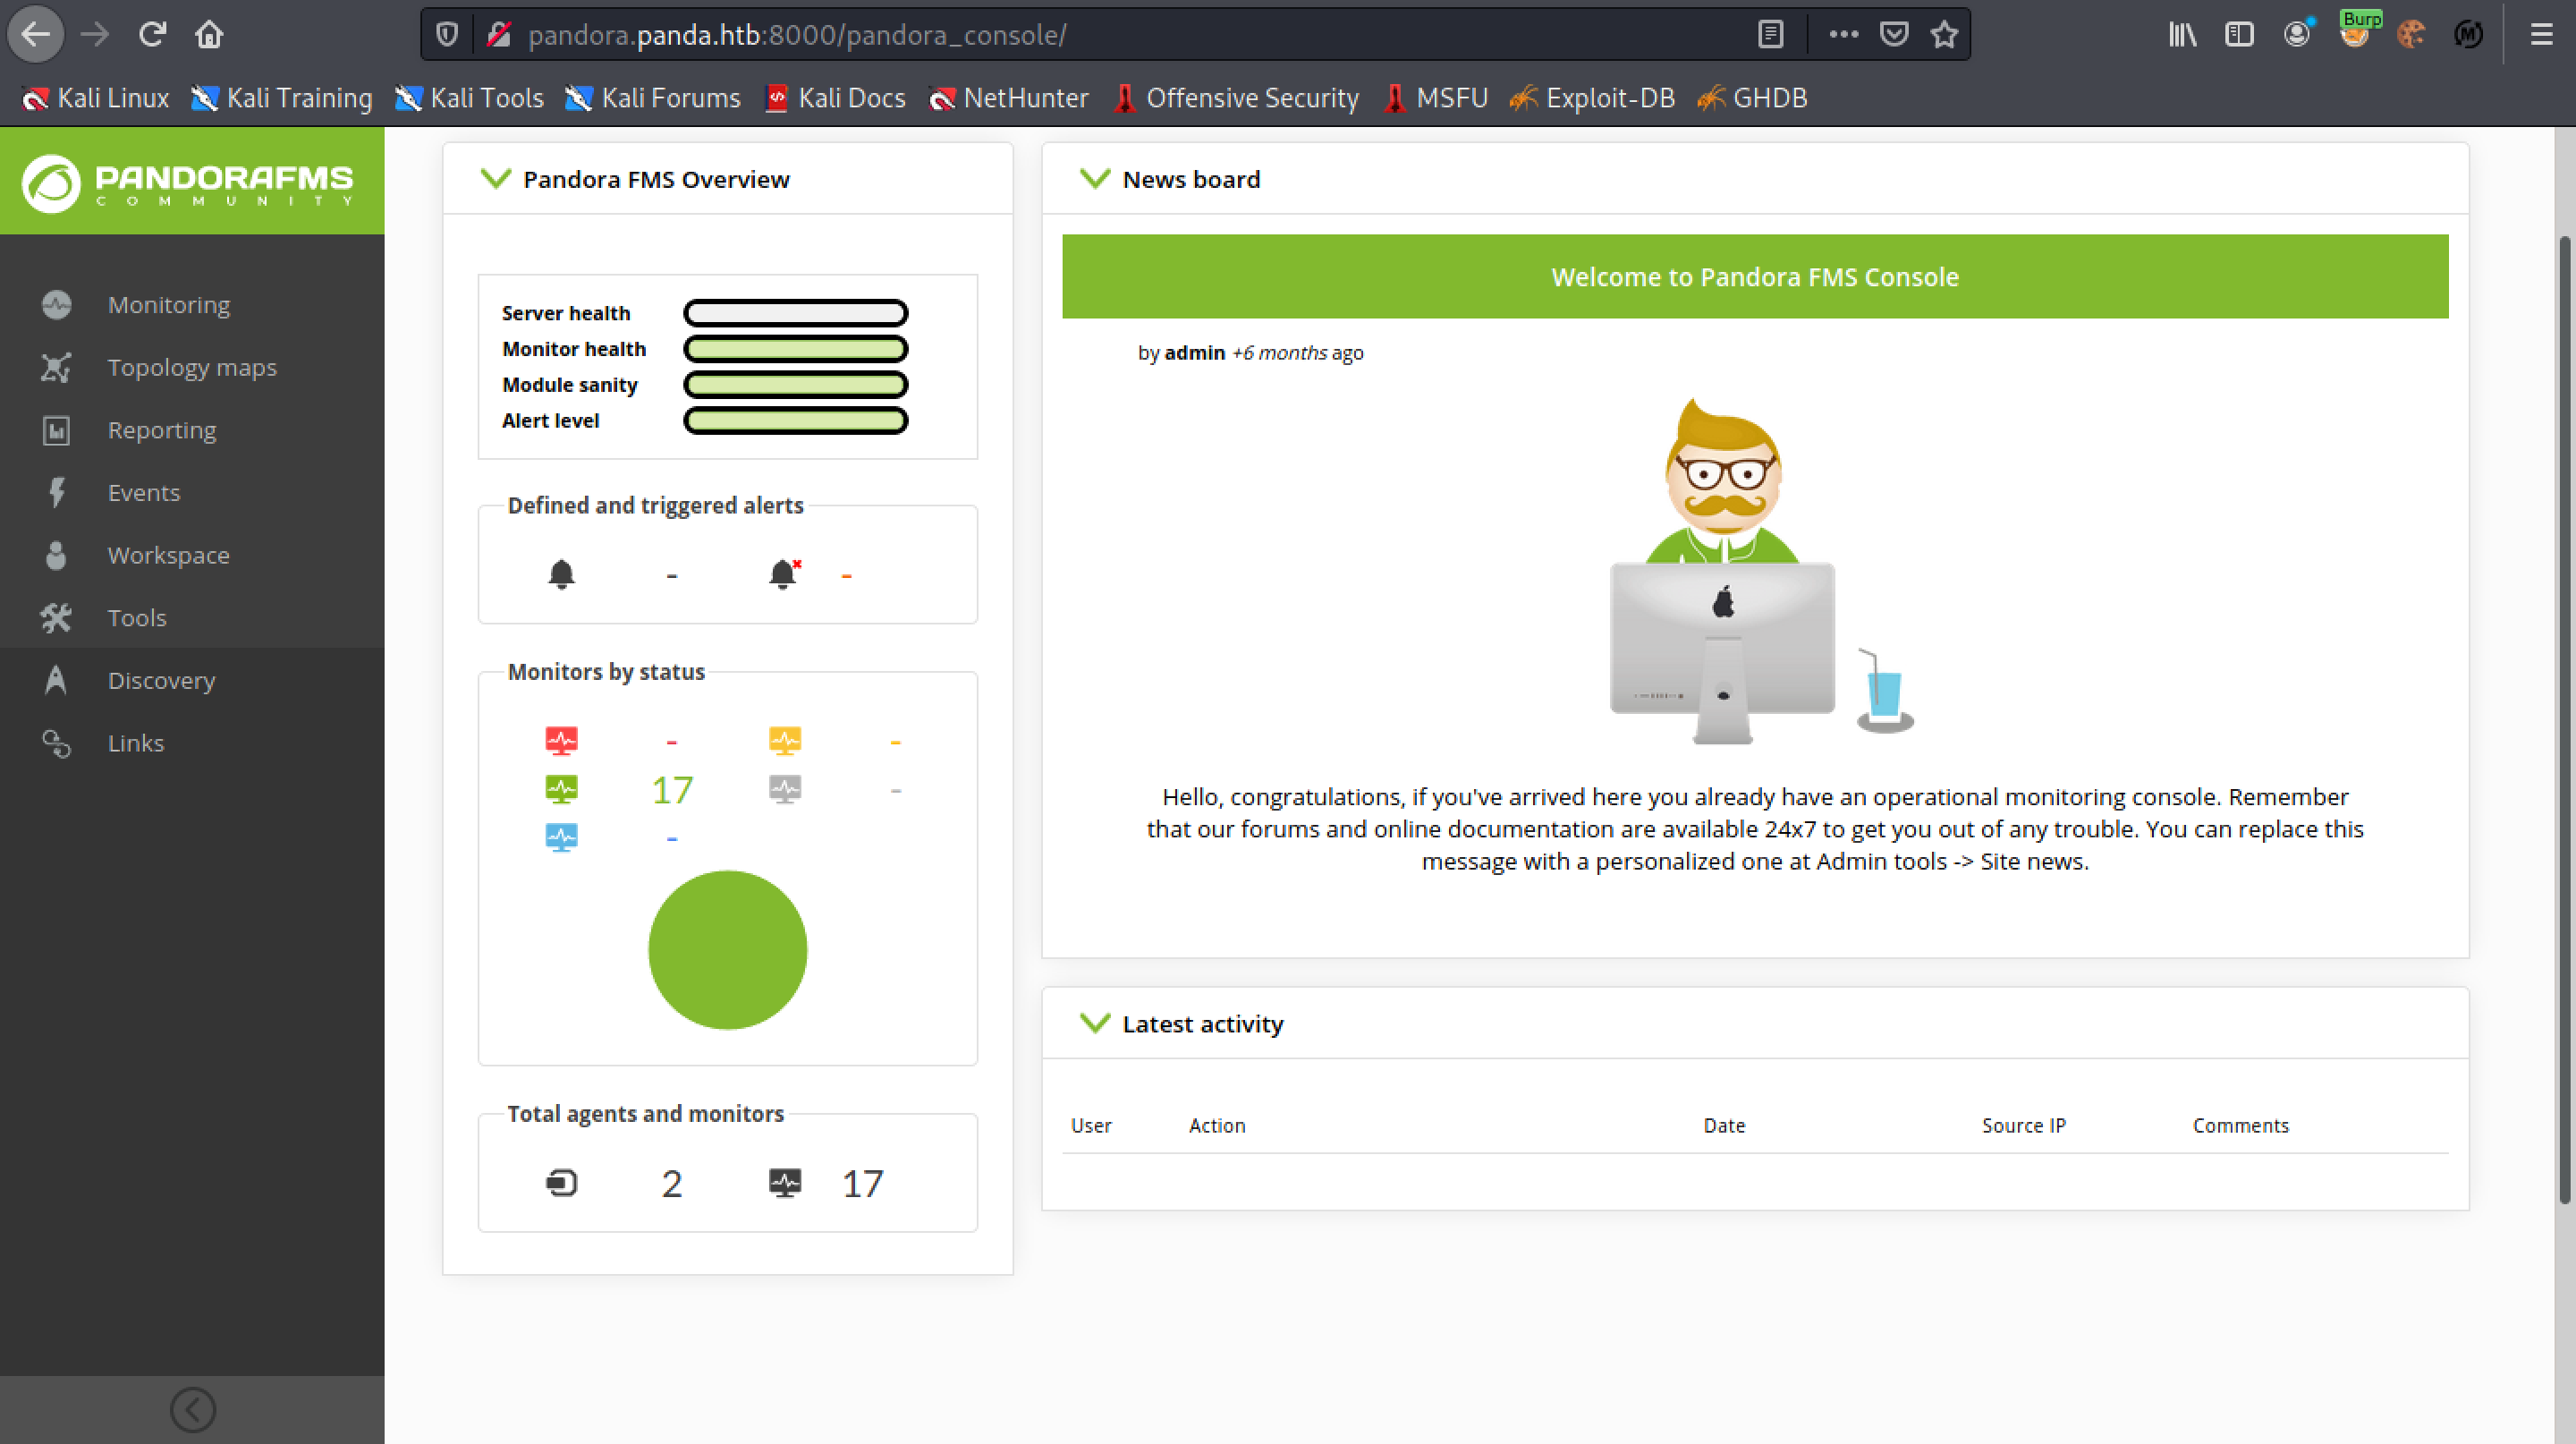Click the Welcome to Pandora FMS Console banner
Viewport: 2576px width, 1444px height.
pyautogui.click(x=1755, y=277)
